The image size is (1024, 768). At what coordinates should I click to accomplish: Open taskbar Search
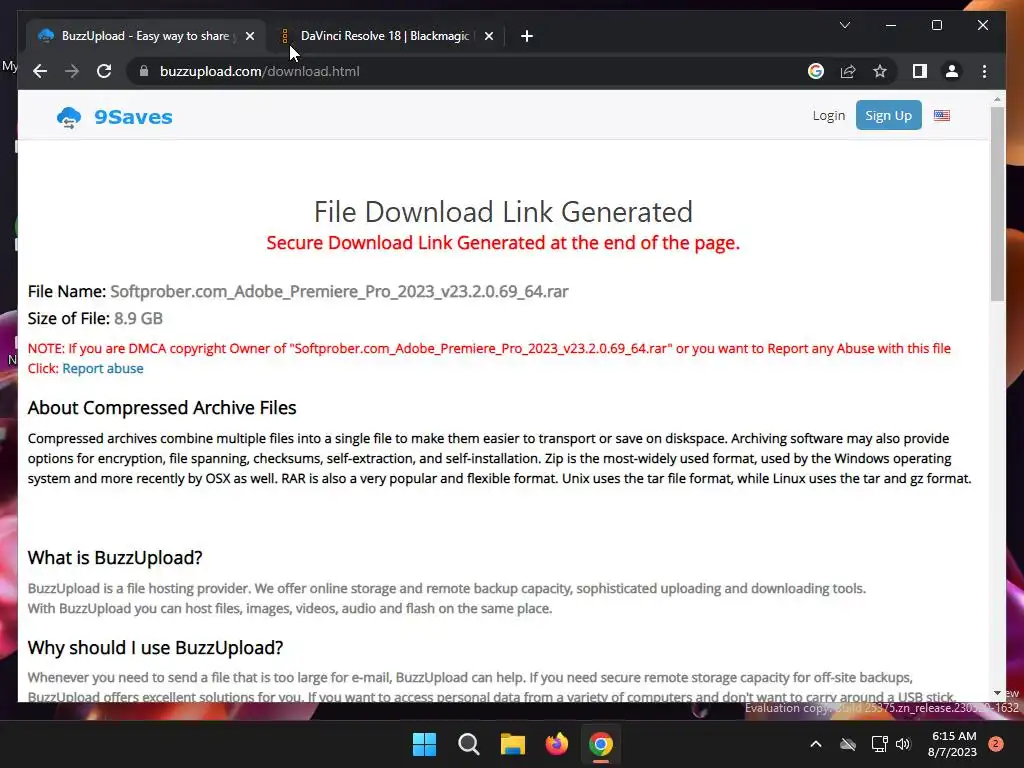click(x=469, y=744)
